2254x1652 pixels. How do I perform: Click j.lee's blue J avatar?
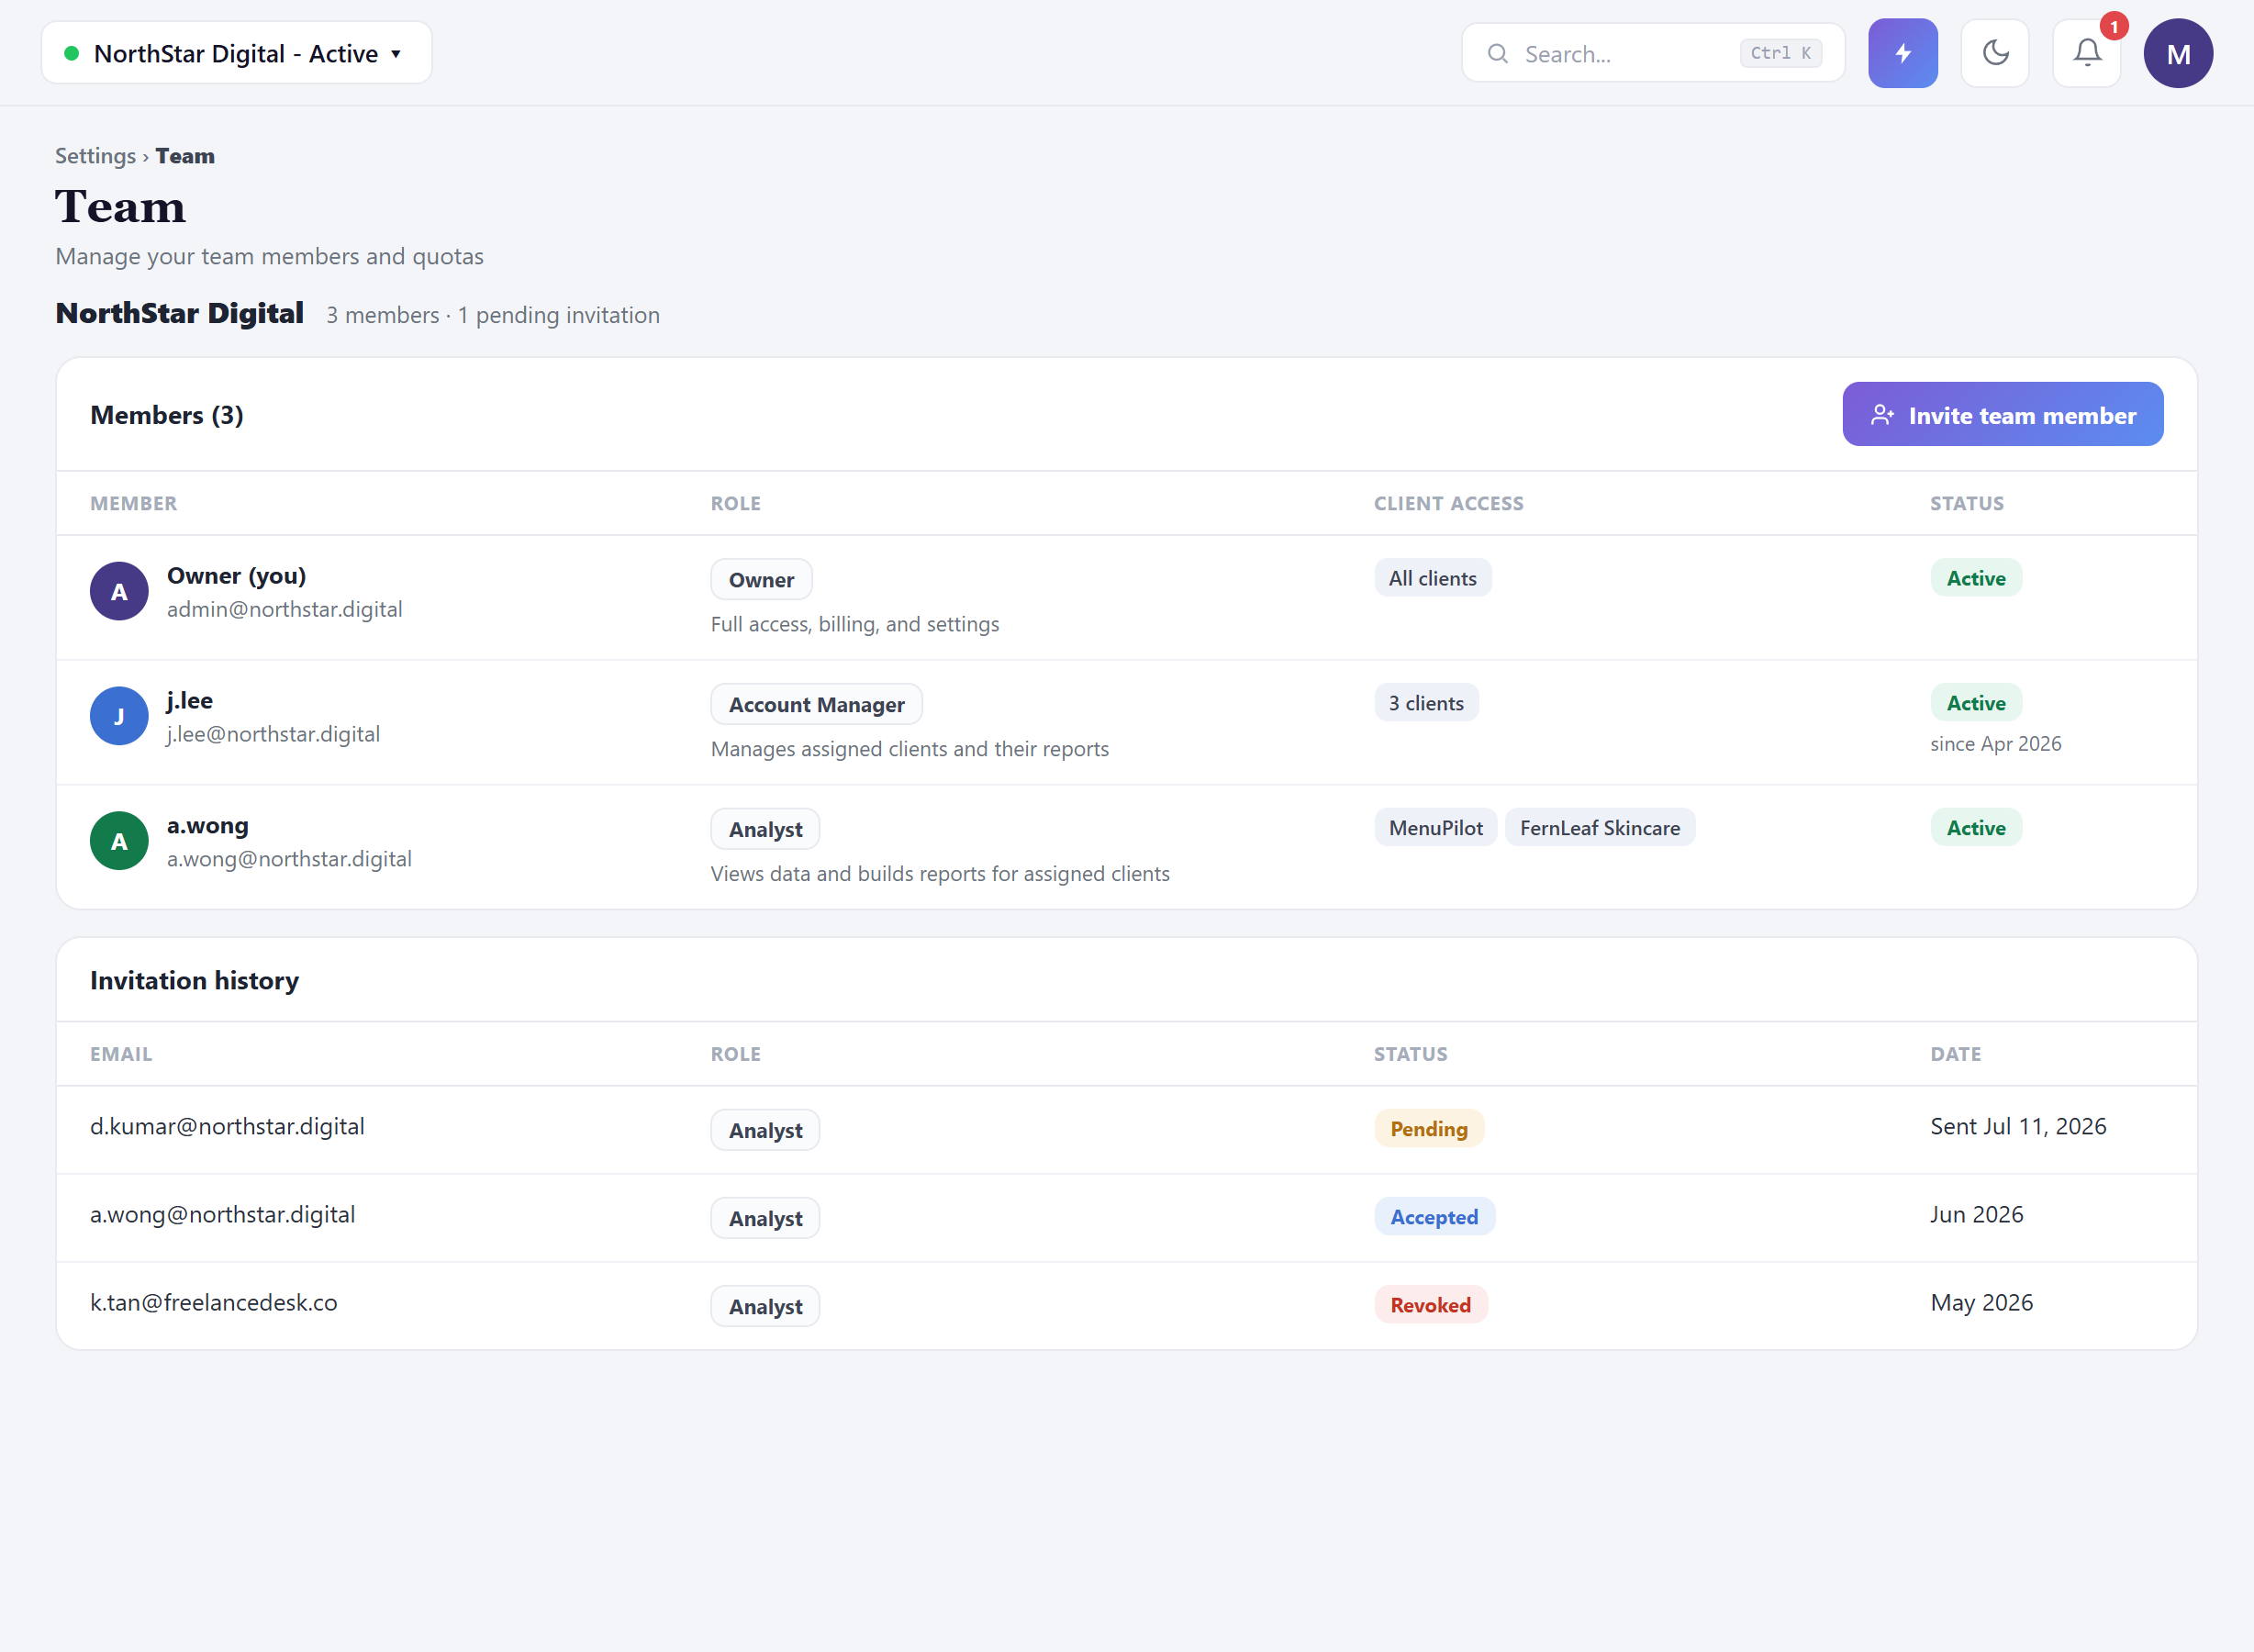pyautogui.click(x=119, y=716)
